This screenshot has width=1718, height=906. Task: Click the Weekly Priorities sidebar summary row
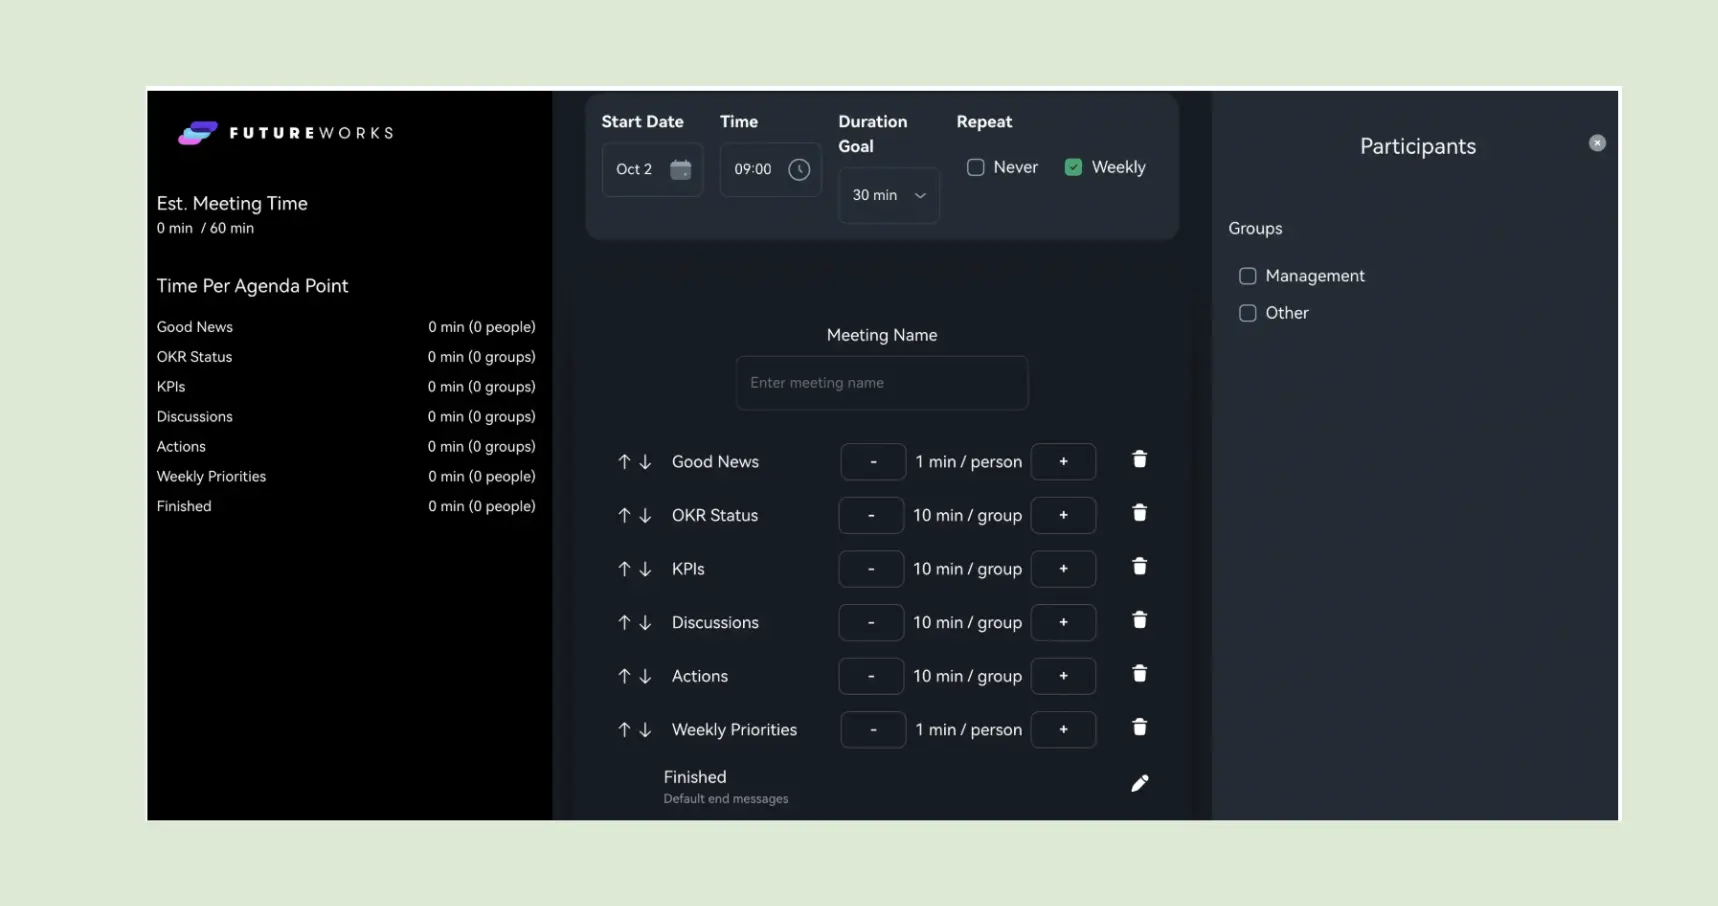(x=346, y=477)
